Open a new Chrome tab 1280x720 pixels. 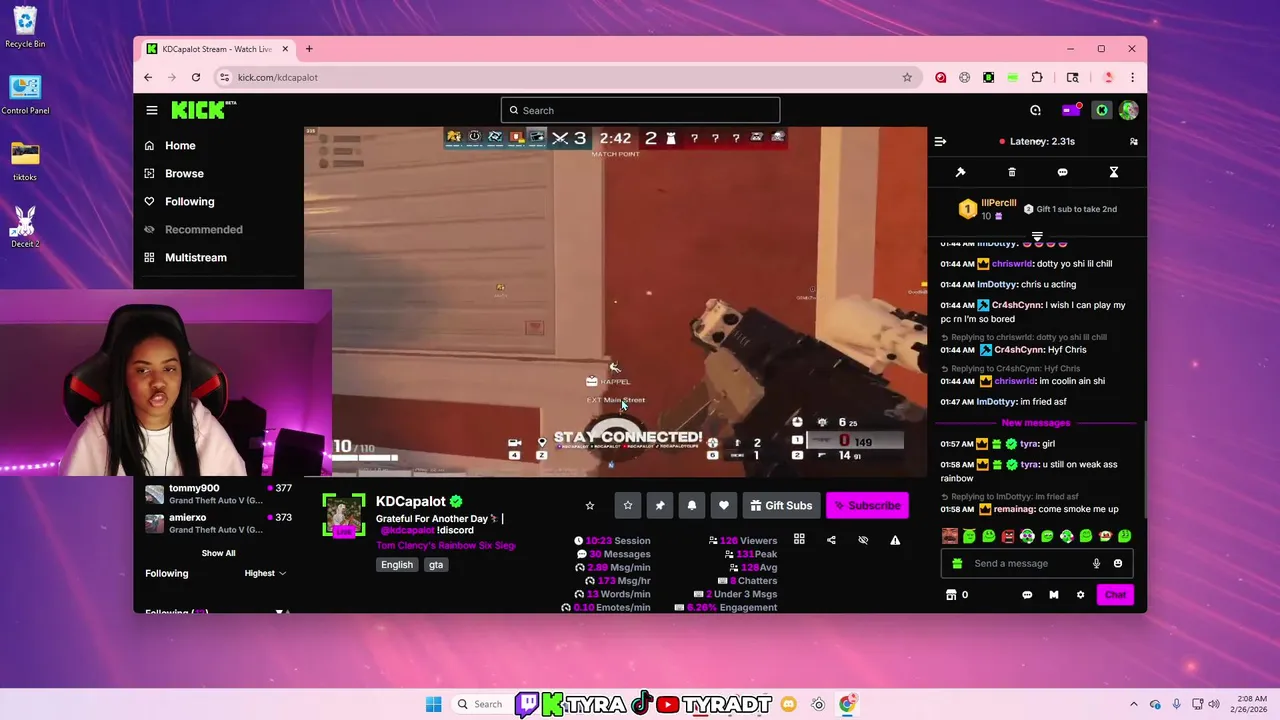[309, 49]
